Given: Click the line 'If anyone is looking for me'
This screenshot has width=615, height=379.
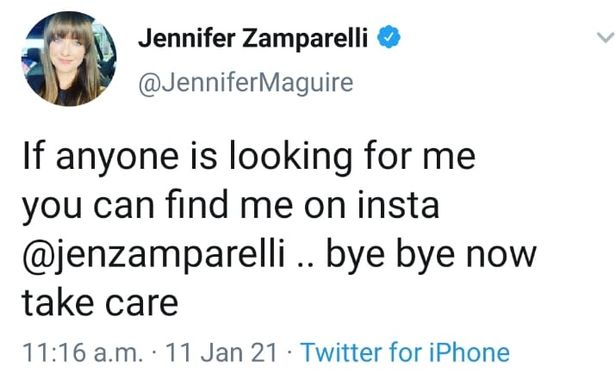Looking at the screenshot, I should 249,157.
